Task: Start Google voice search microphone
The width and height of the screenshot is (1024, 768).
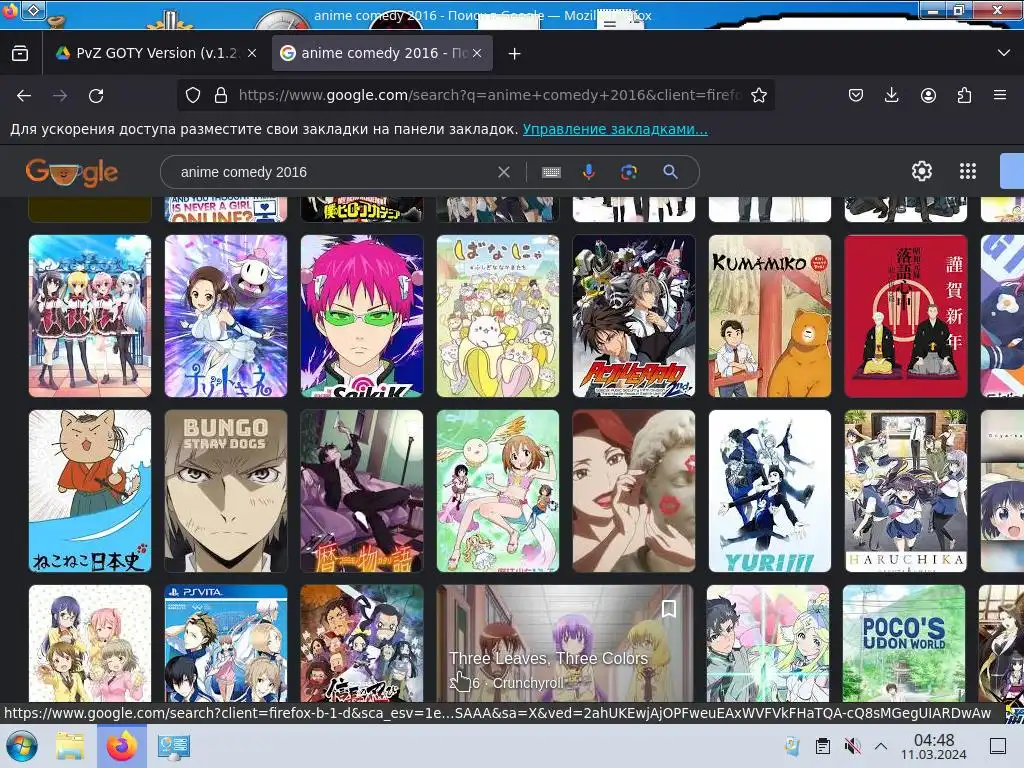Action: pos(588,172)
